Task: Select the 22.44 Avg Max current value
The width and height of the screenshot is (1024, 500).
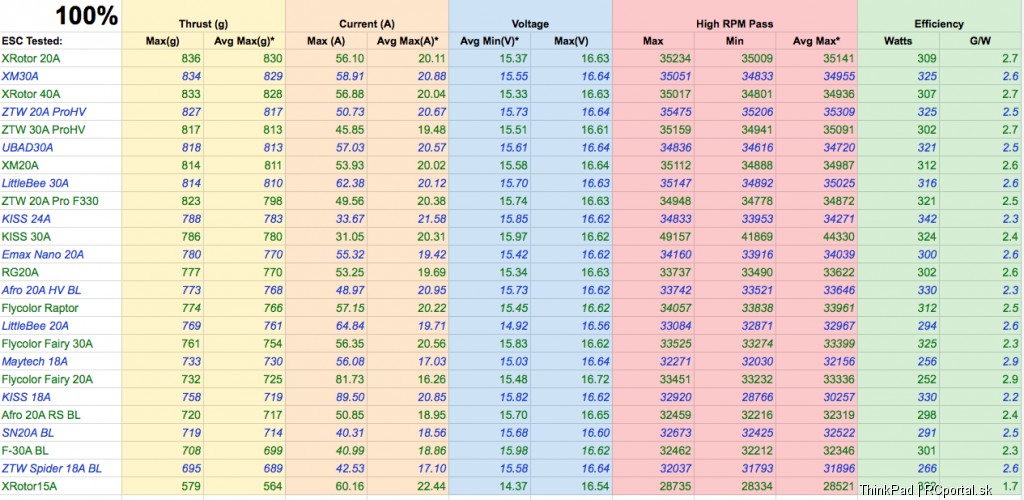Action: (431, 486)
